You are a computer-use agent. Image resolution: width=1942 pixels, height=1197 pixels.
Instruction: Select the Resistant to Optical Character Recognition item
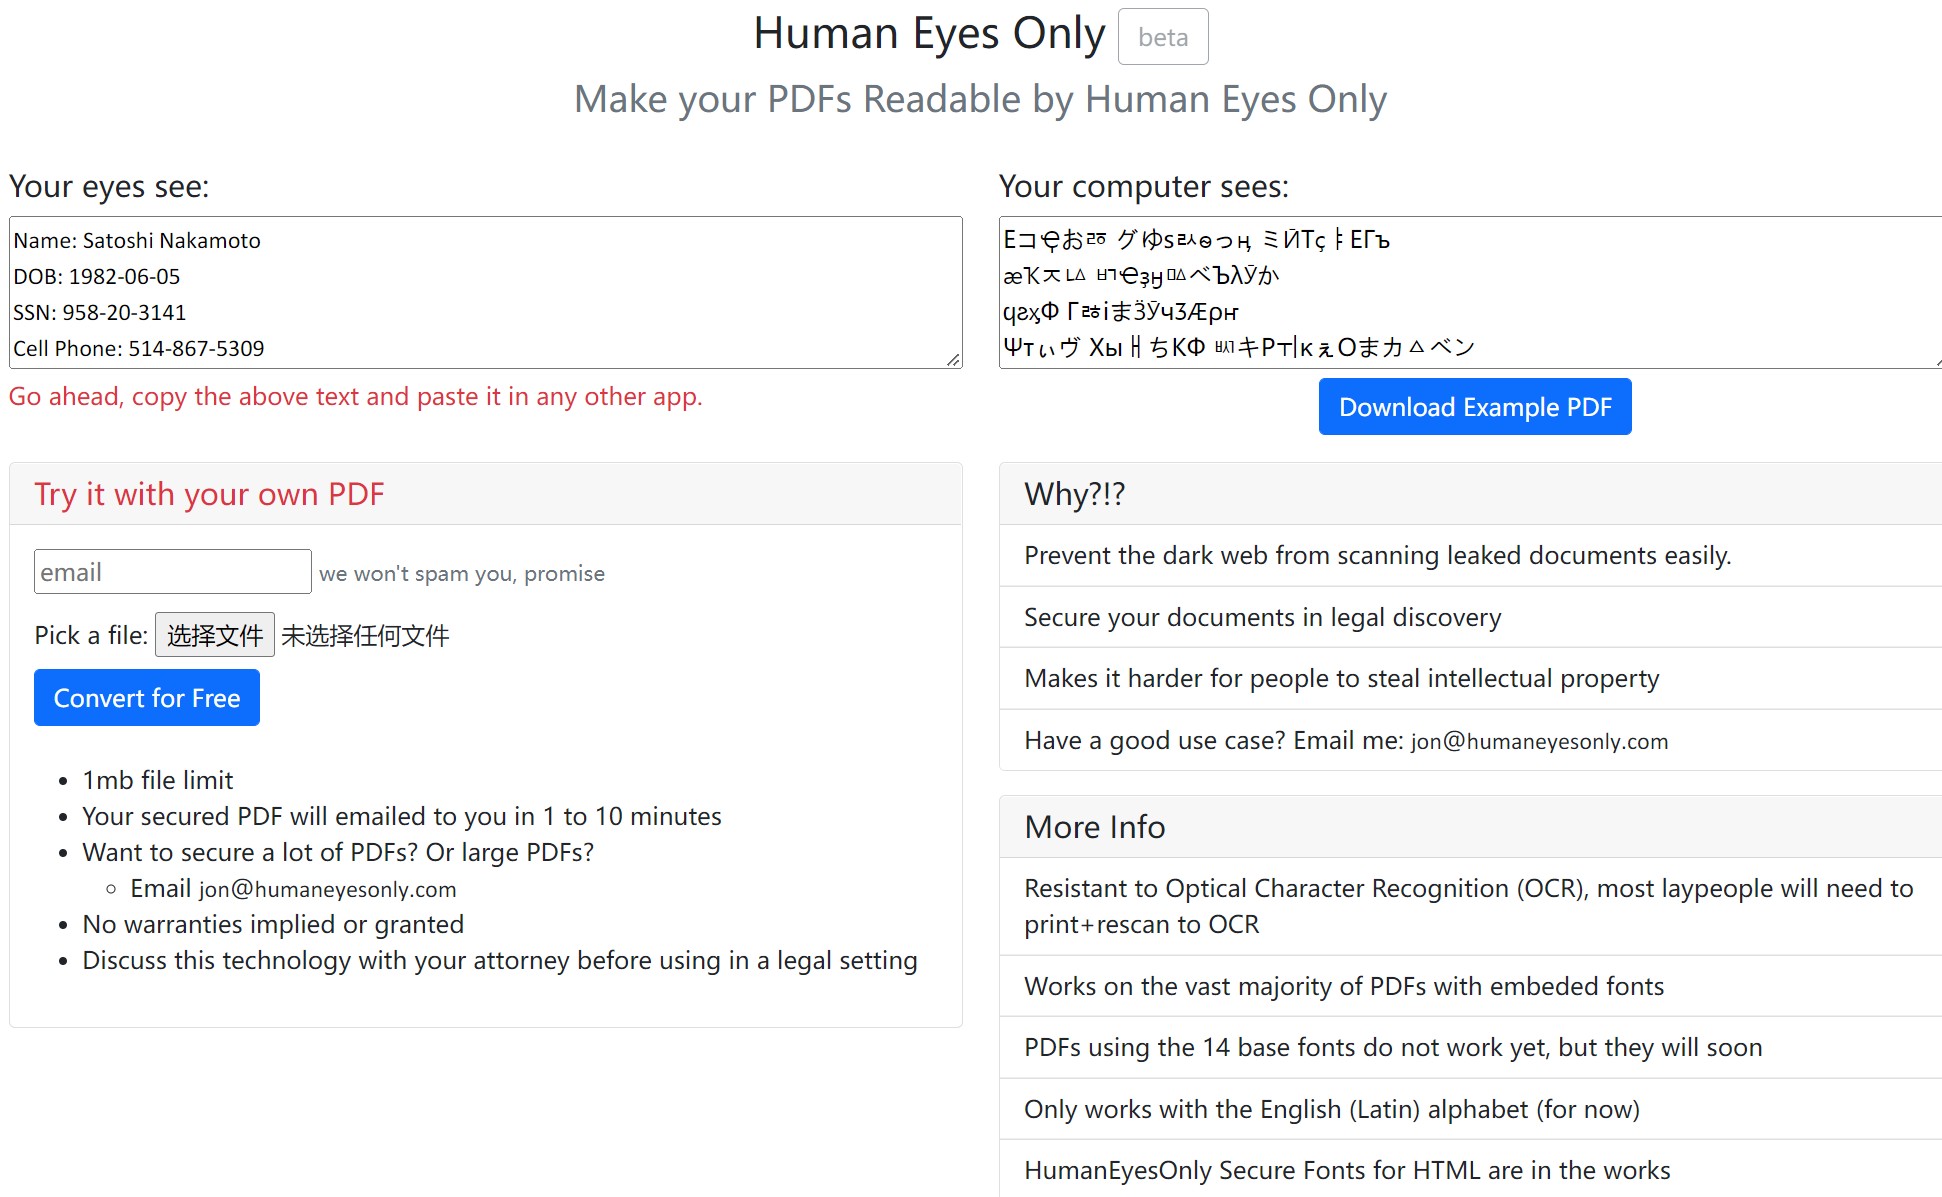(1468, 906)
